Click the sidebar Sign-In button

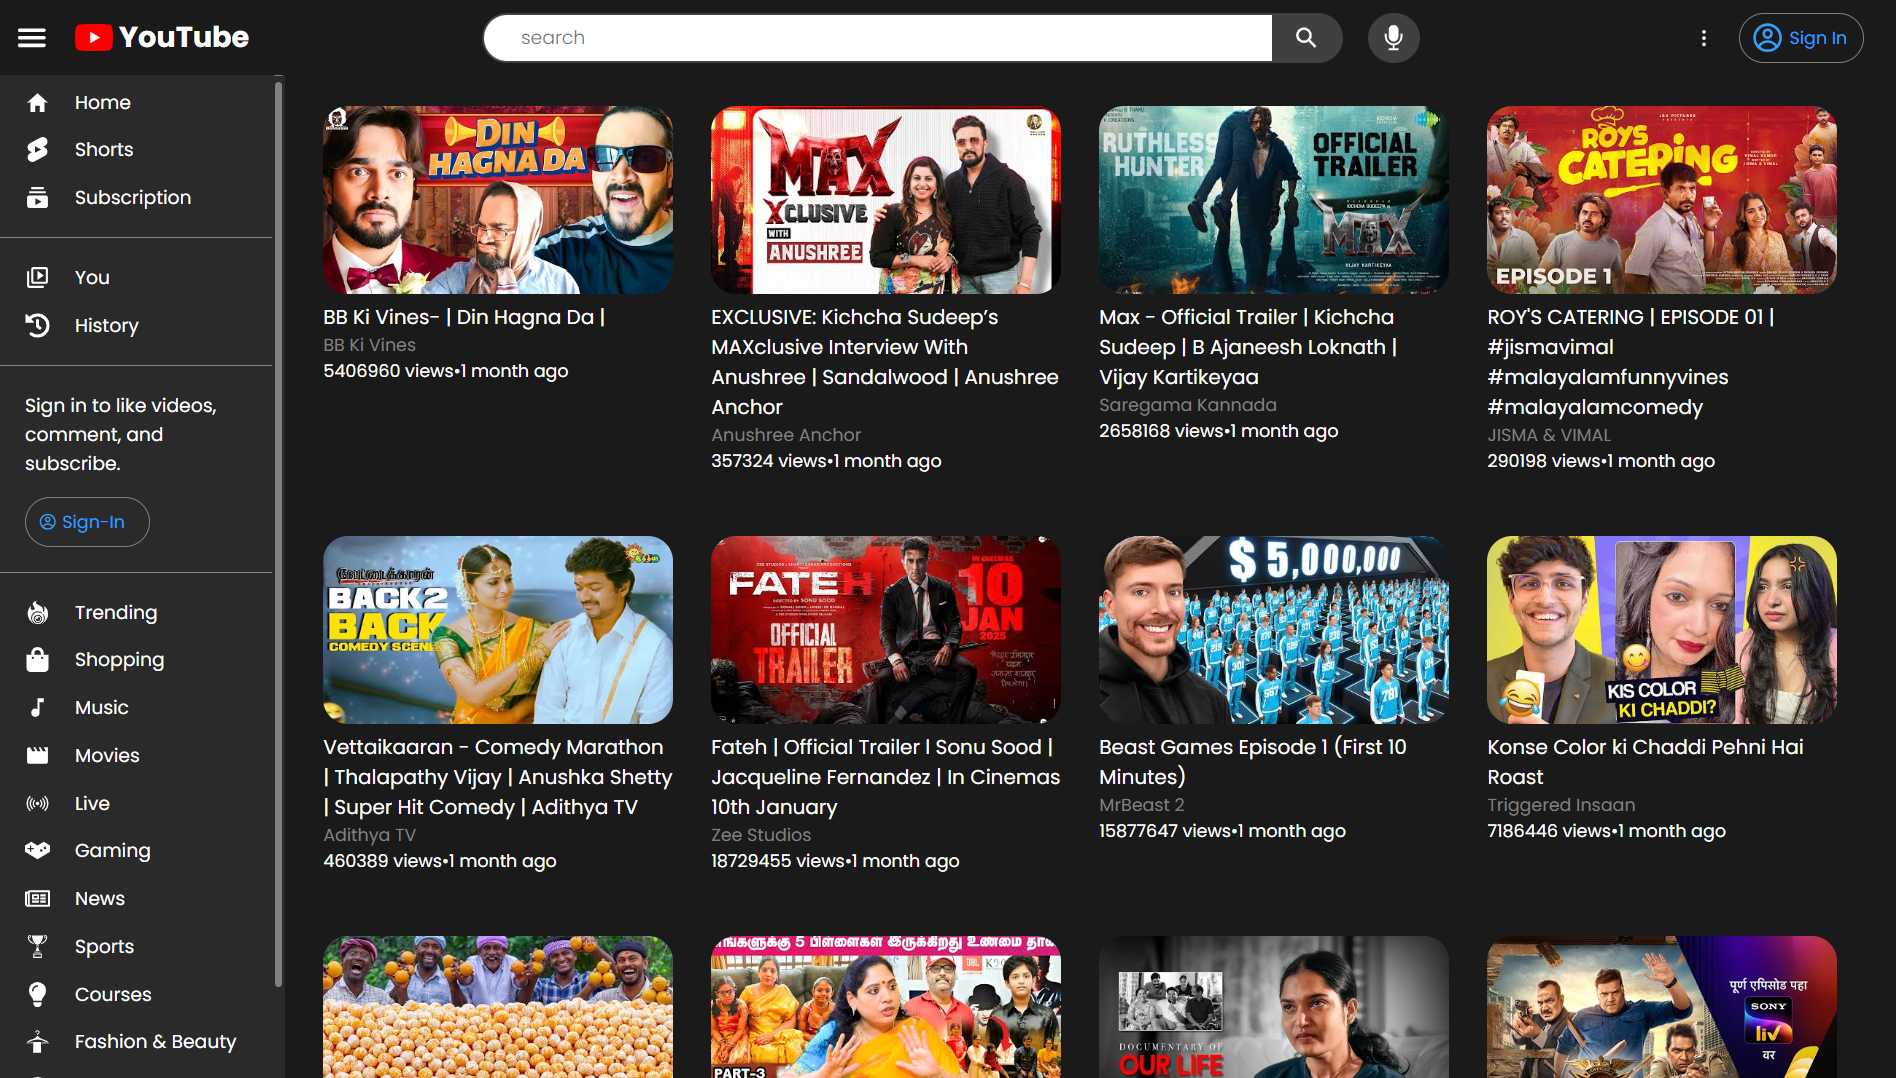pos(87,522)
